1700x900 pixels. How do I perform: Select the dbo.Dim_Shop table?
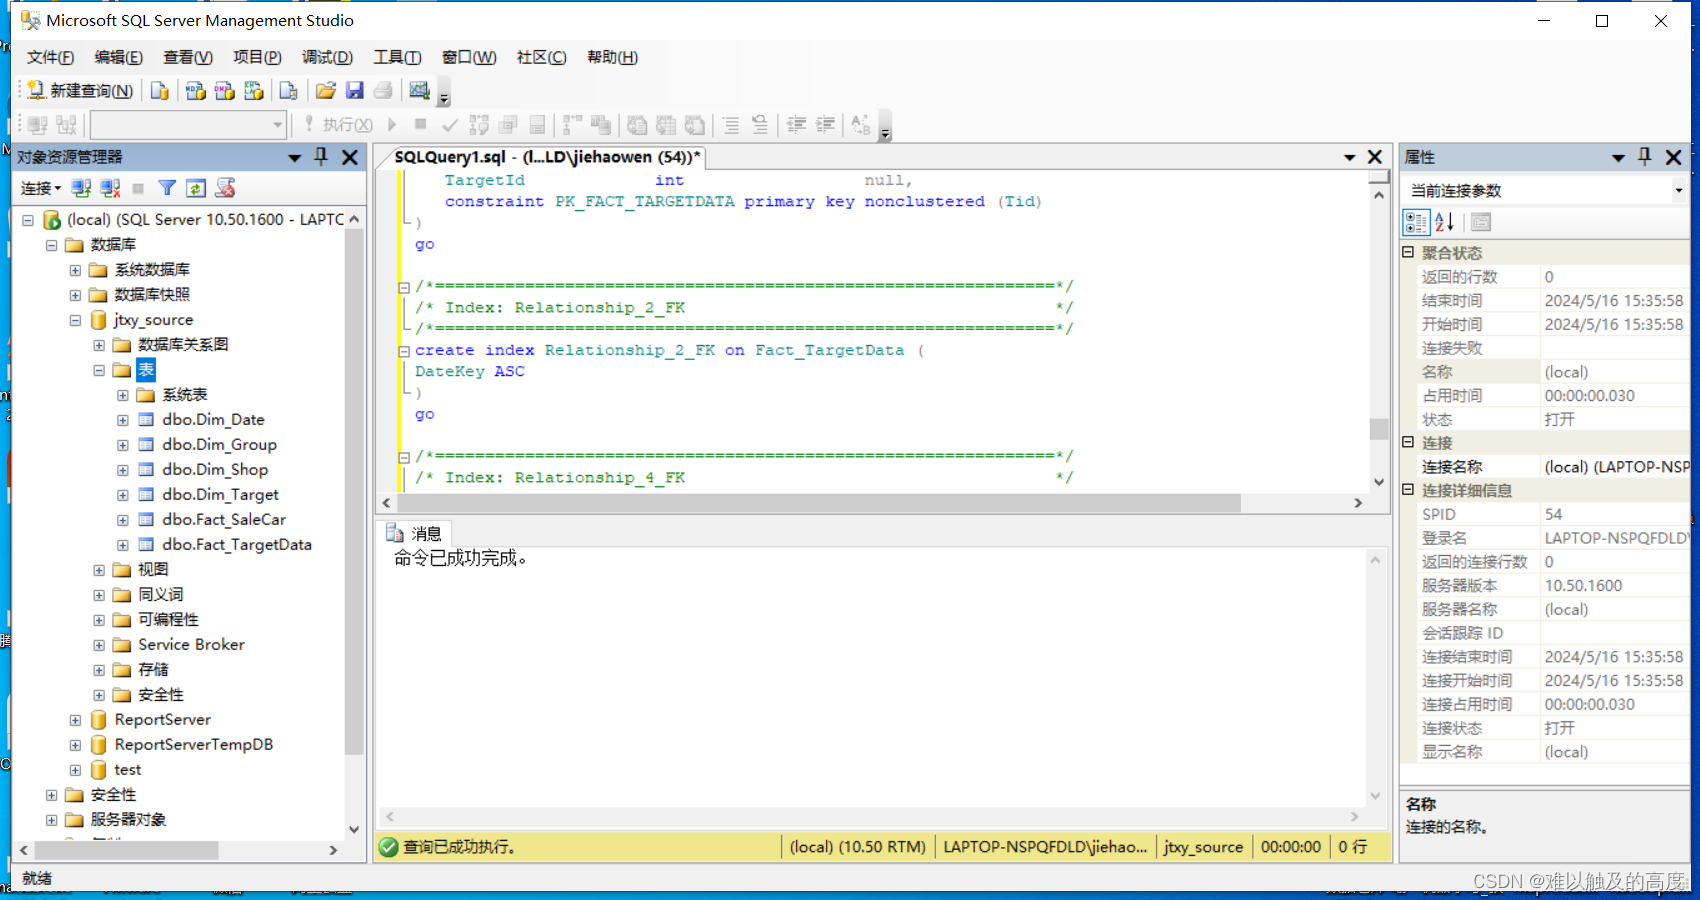click(x=215, y=470)
